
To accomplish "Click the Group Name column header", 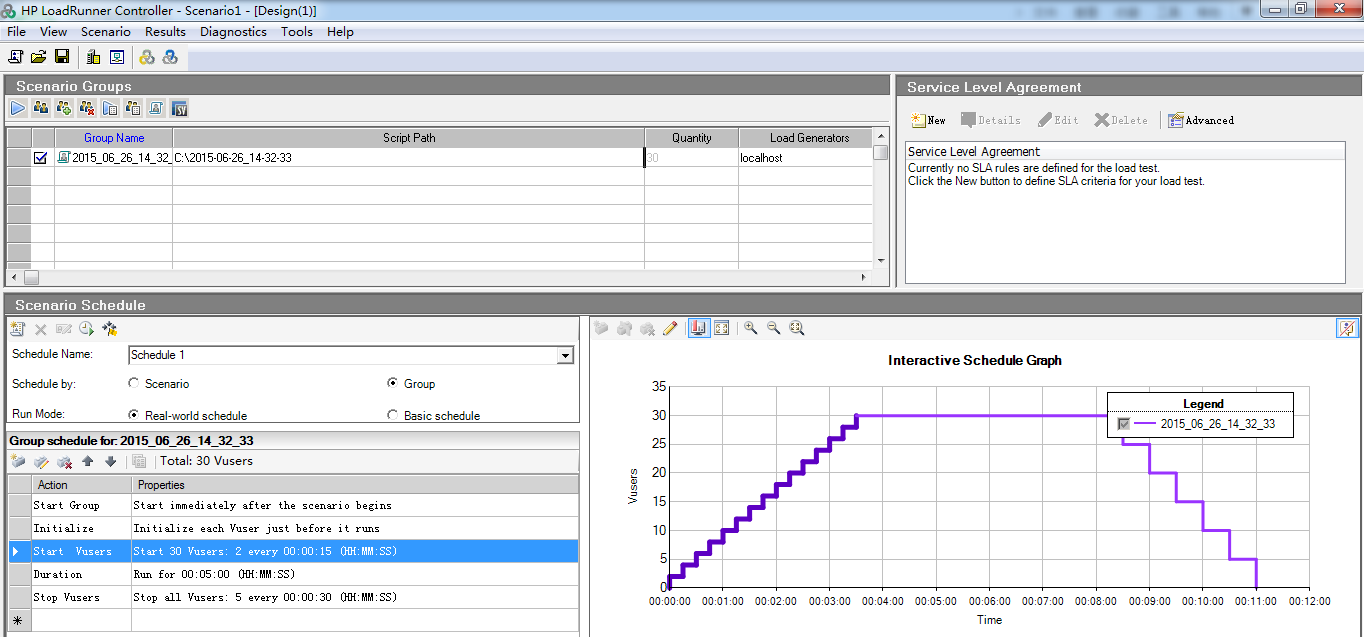I will (x=114, y=138).
